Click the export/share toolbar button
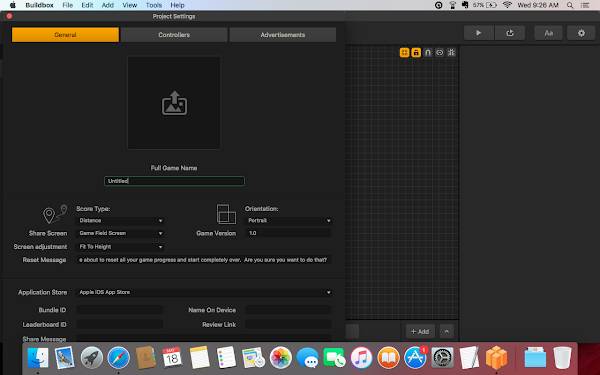Screen dimensions: 600x375 [x=510, y=33]
